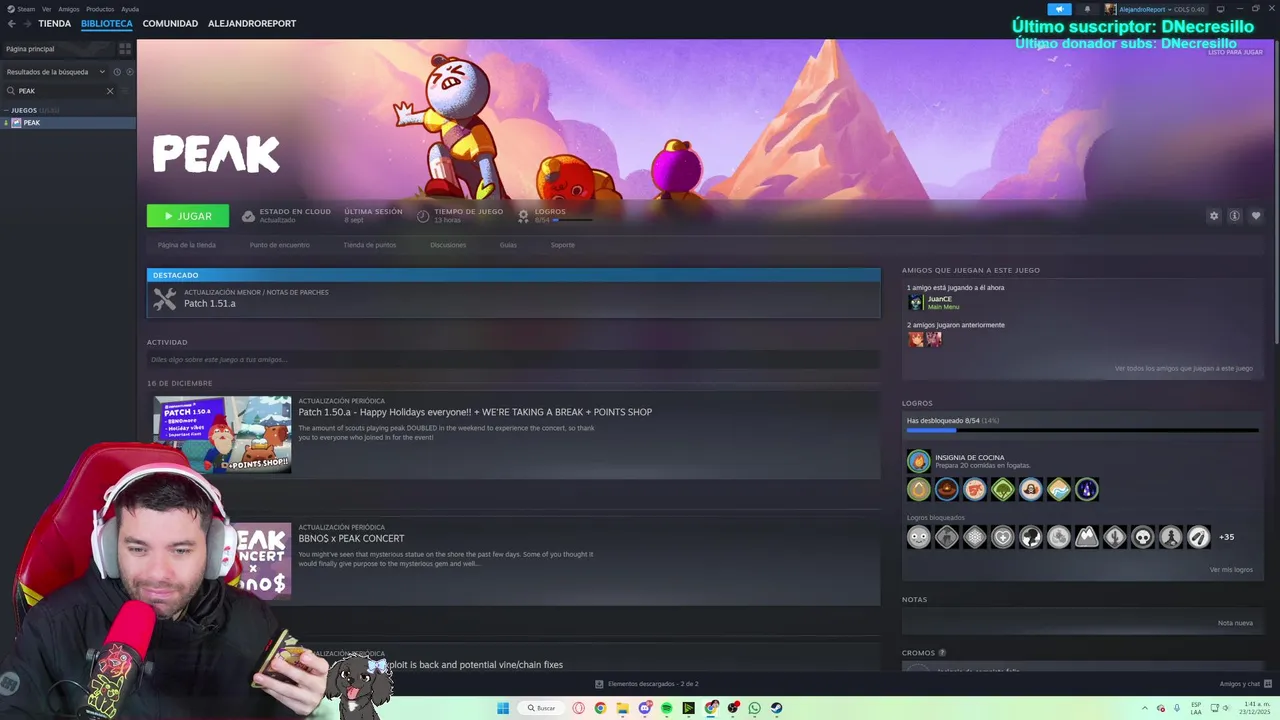Open the BBNO$ x PEAK CONCERT article
Image resolution: width=1280 pixels, height=720 pixels.
[x=351, y=538]
